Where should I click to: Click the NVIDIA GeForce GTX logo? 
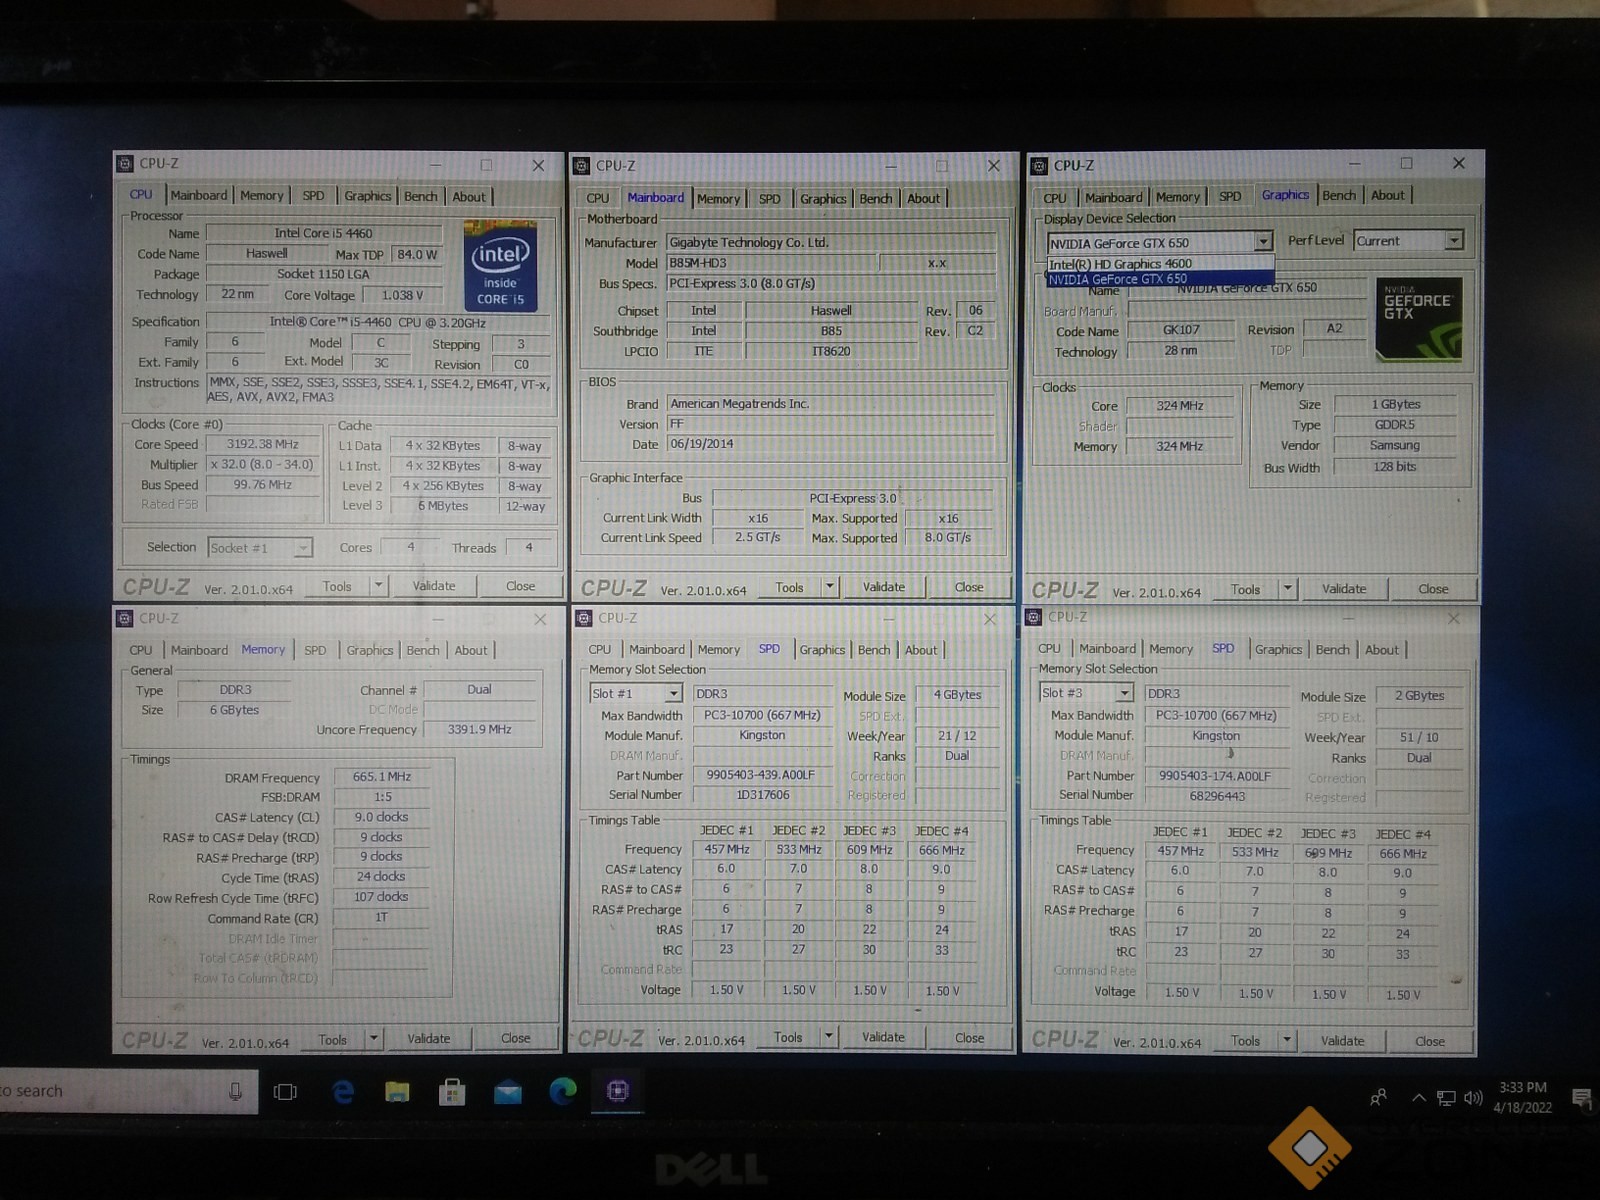pos(1418,319)
